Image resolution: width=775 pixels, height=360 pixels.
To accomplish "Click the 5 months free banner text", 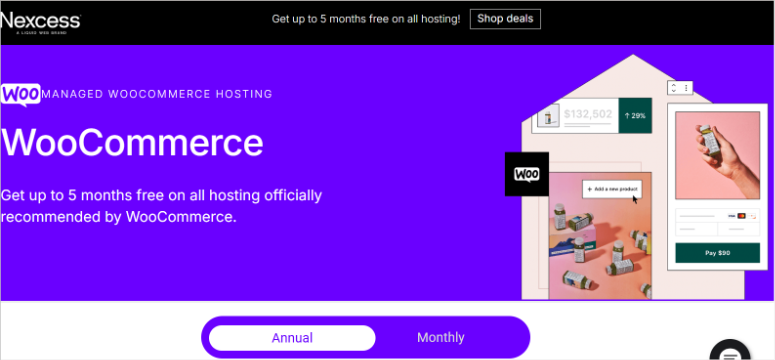I will point(366,19).
